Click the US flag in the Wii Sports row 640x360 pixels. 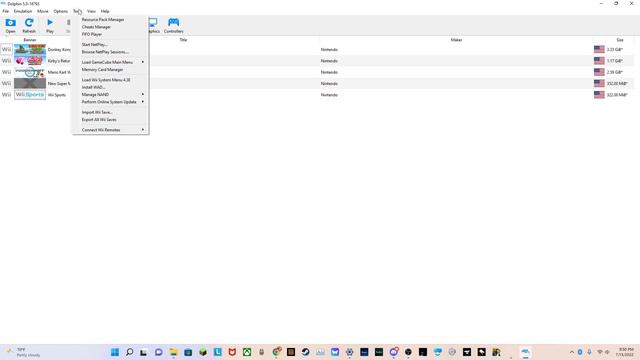599,95
